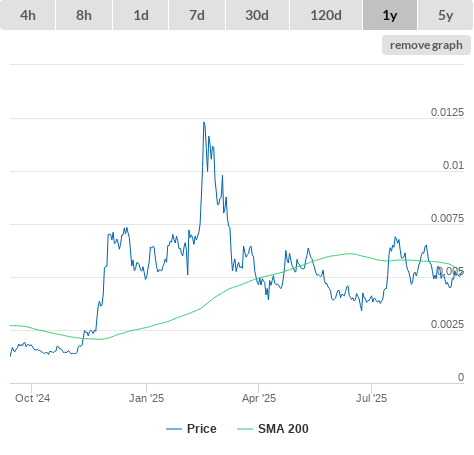This screenshot has height=455, width=474.
Task: Select the 120d range tab
Action: tap(326, 15)
